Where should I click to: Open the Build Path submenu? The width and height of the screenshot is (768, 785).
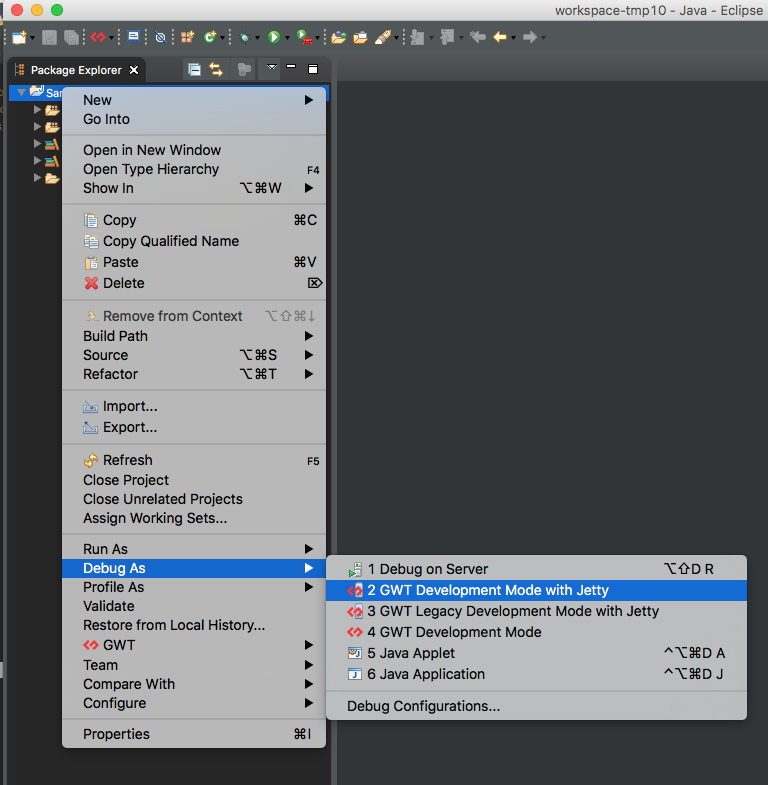pos(194,336)
